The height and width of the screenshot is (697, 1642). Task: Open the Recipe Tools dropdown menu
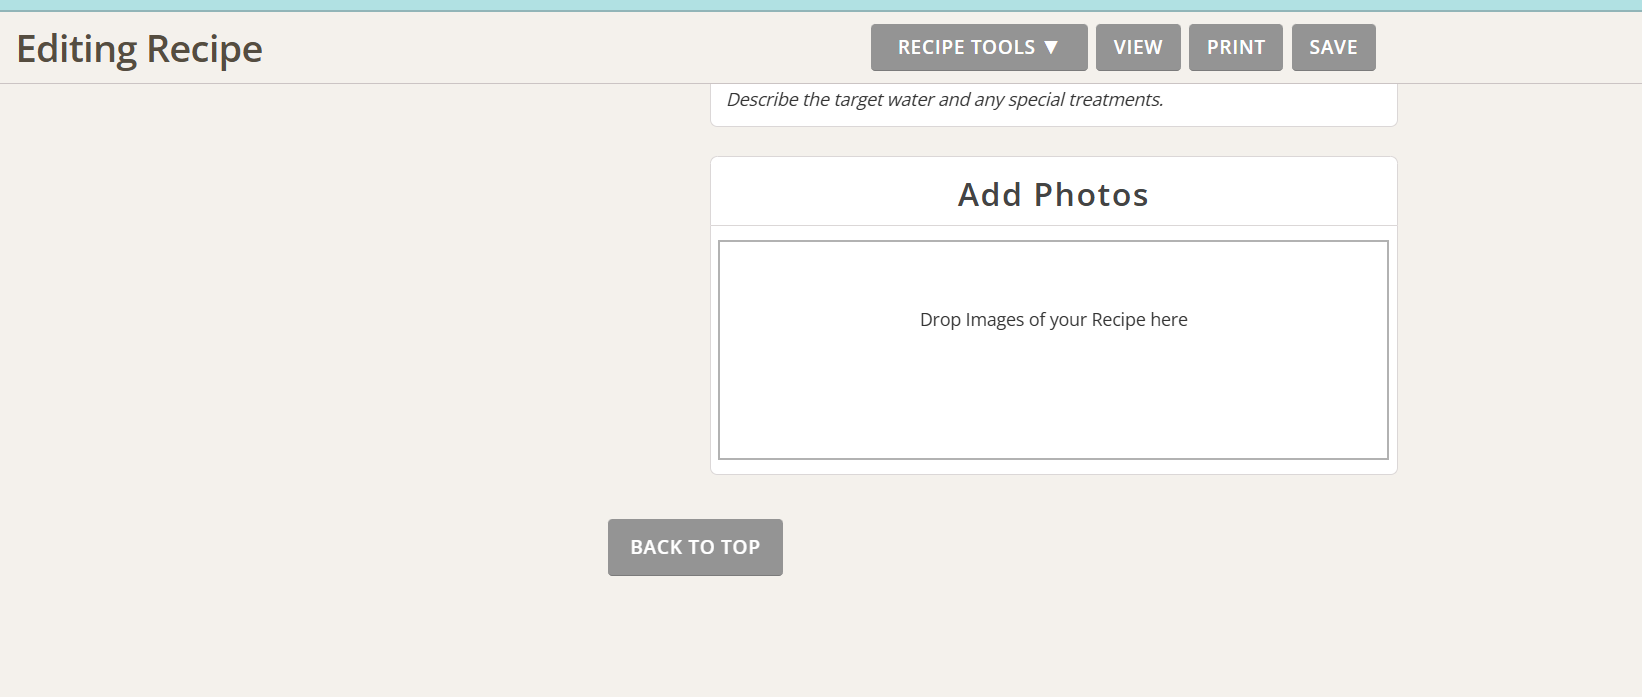(978, 47)
